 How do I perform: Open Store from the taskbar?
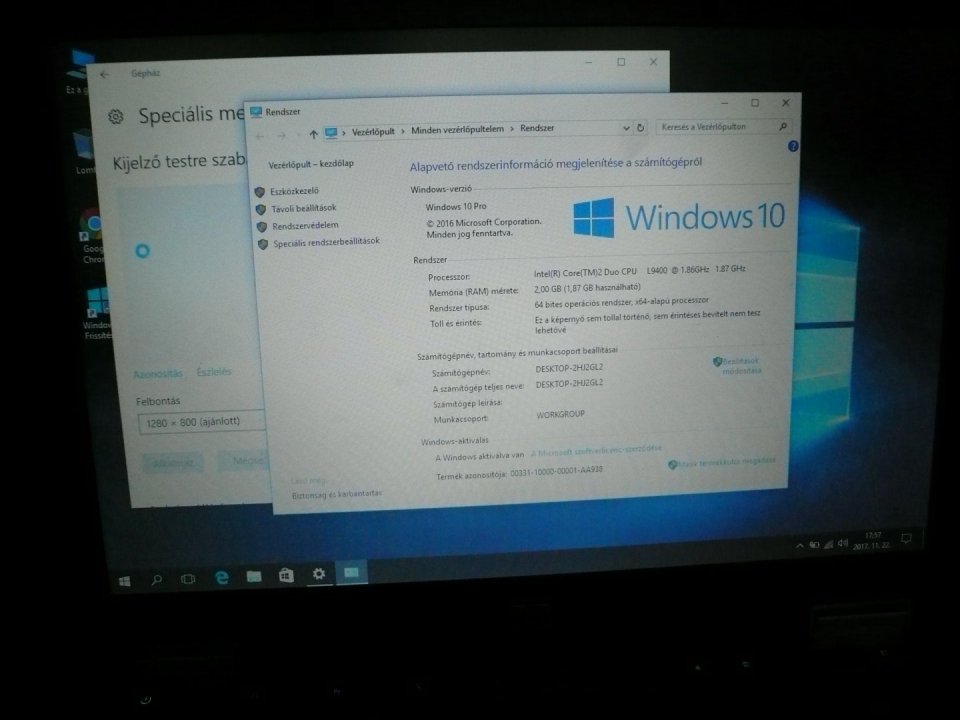[x=286, y=575]
